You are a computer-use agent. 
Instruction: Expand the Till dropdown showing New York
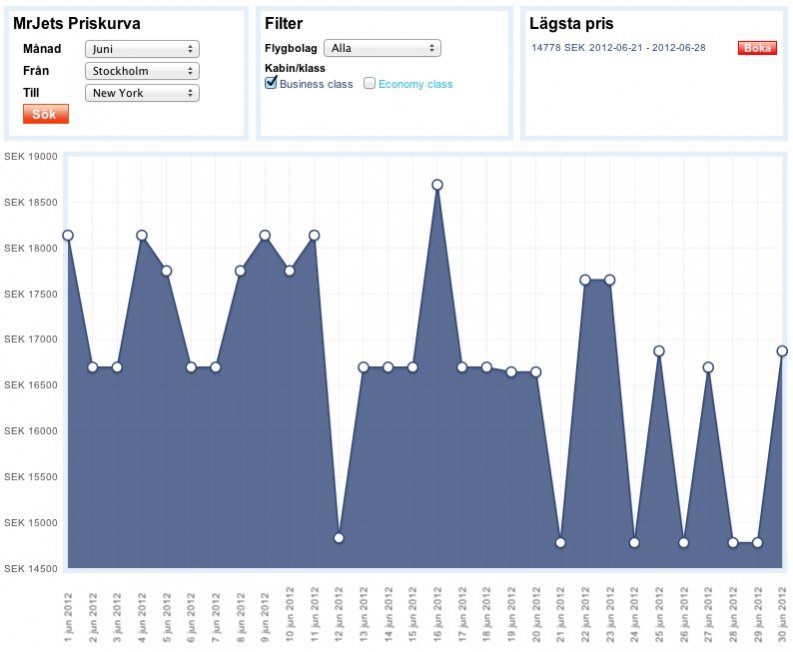[x=142, y=93]
